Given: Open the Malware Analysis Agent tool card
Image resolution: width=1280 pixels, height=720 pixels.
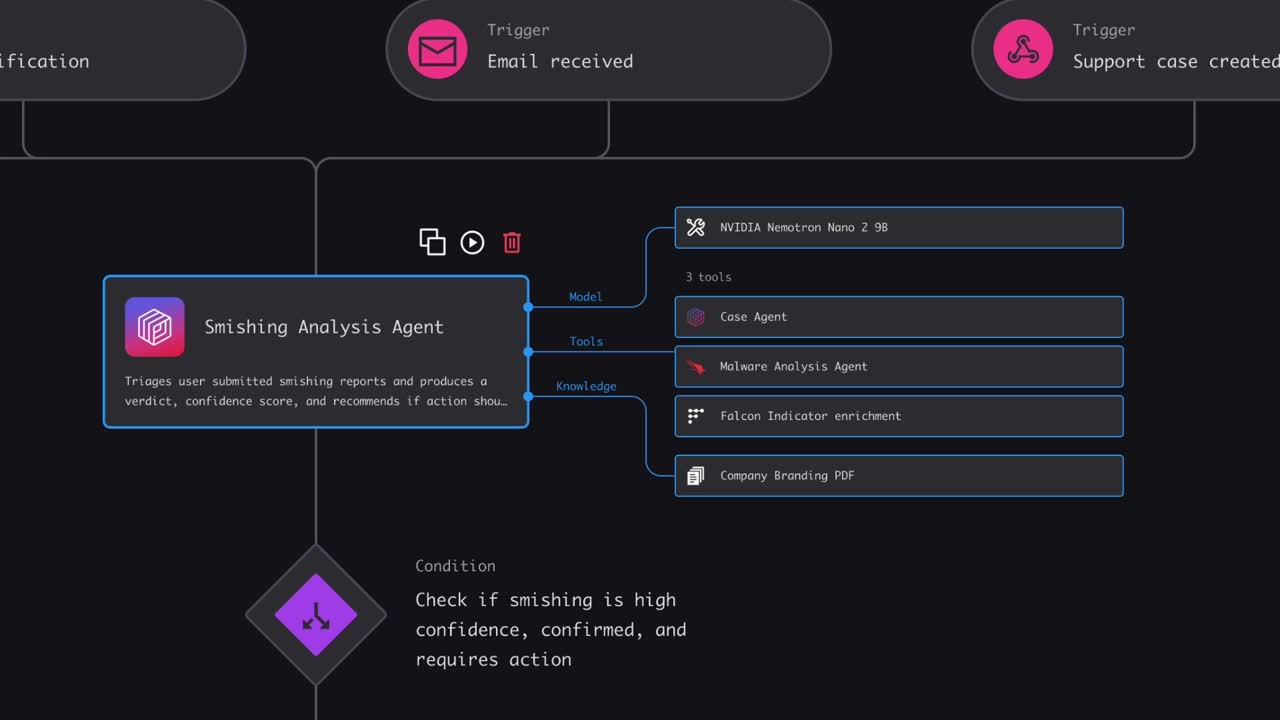Looking at the screenshot, I should pyautogui.click(x=898, y=366).
